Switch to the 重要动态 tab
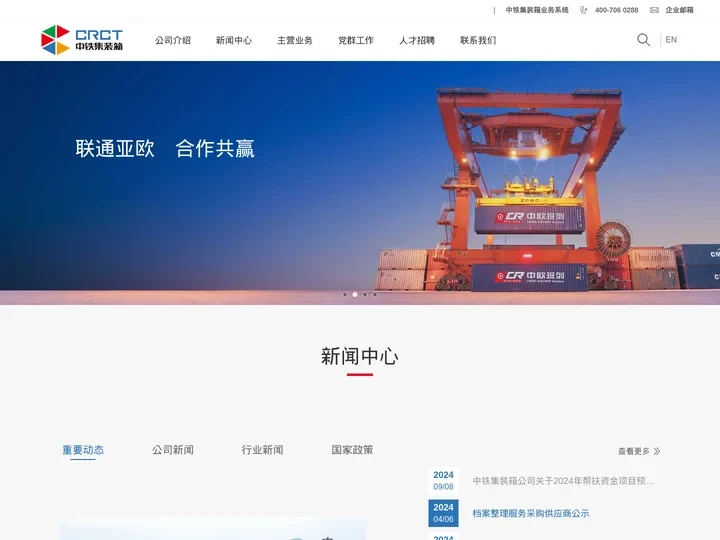Viewport: 720px width, 540px height. 83,450
